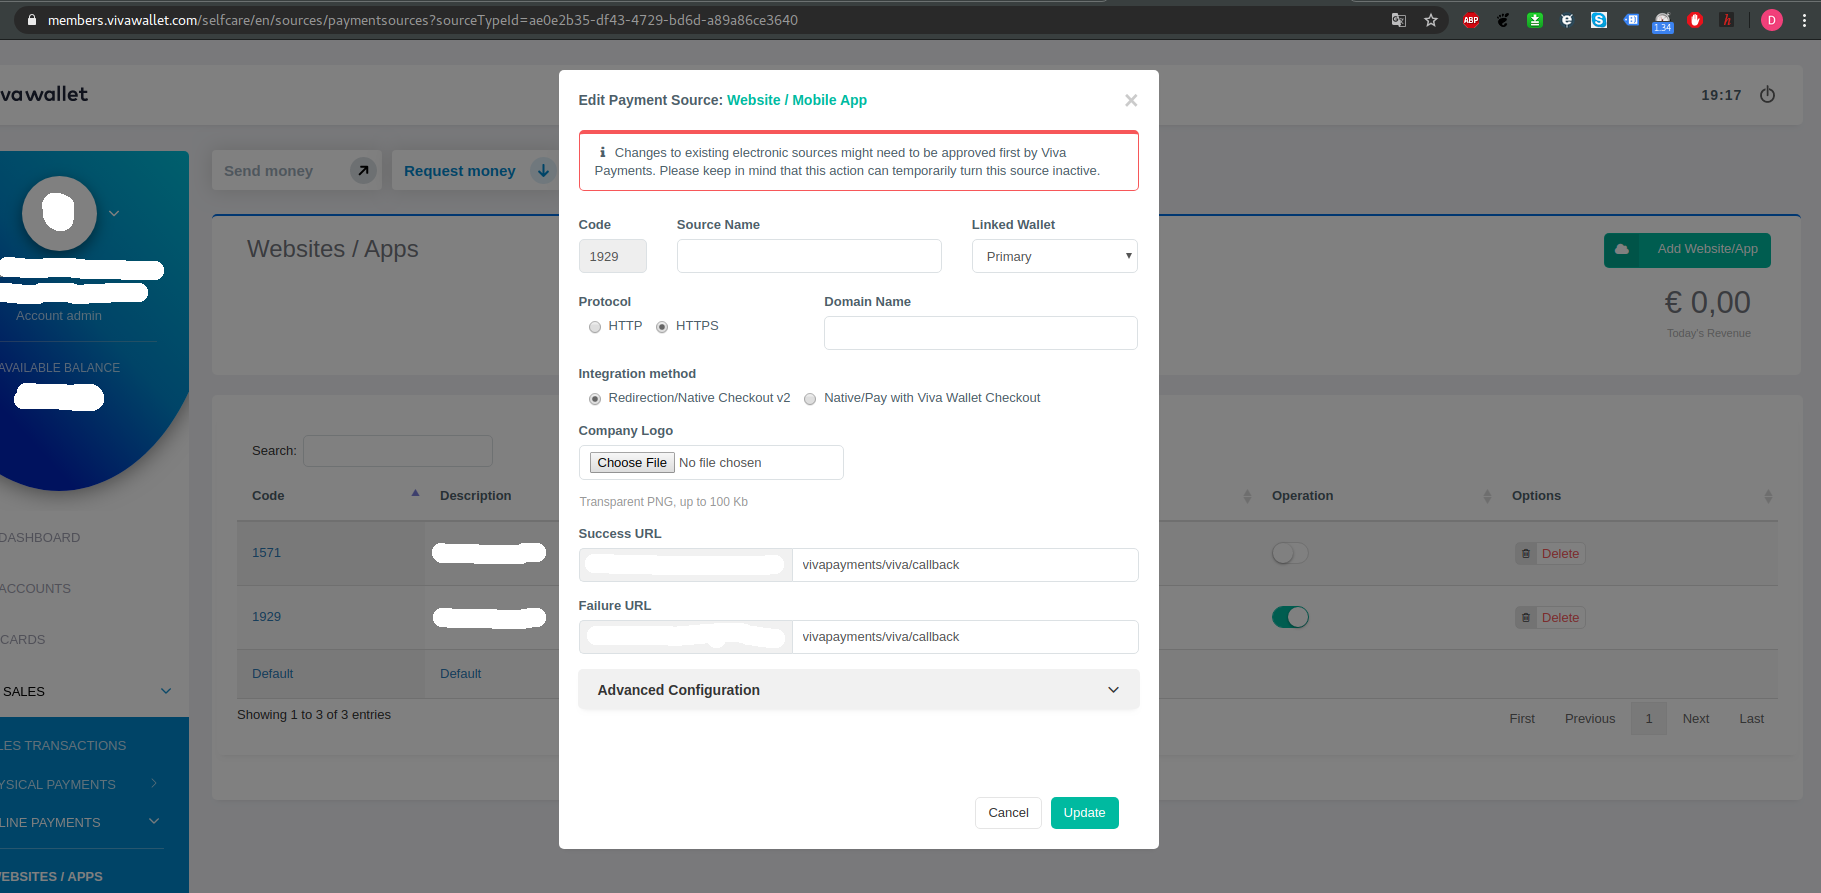The height and width of the screenshot is (893, 1821).
Task: Open Sales Transactions in the sidebar
Action: pyautogui.click(x=63, y=745)
